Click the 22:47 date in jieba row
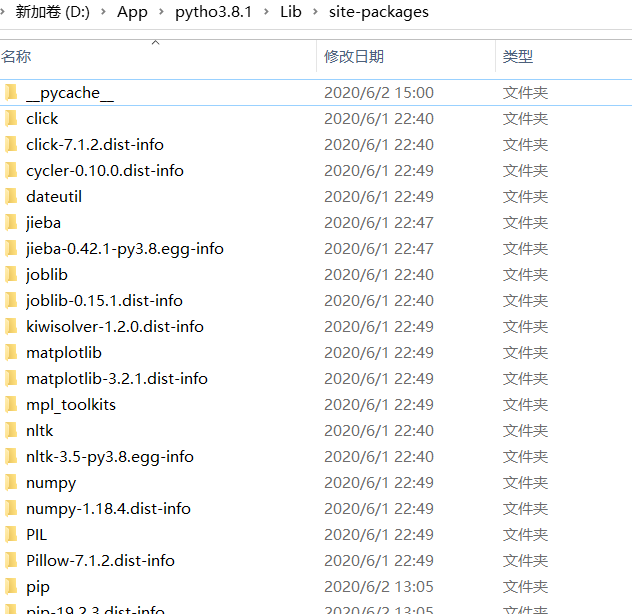 [x=379, y=223]
